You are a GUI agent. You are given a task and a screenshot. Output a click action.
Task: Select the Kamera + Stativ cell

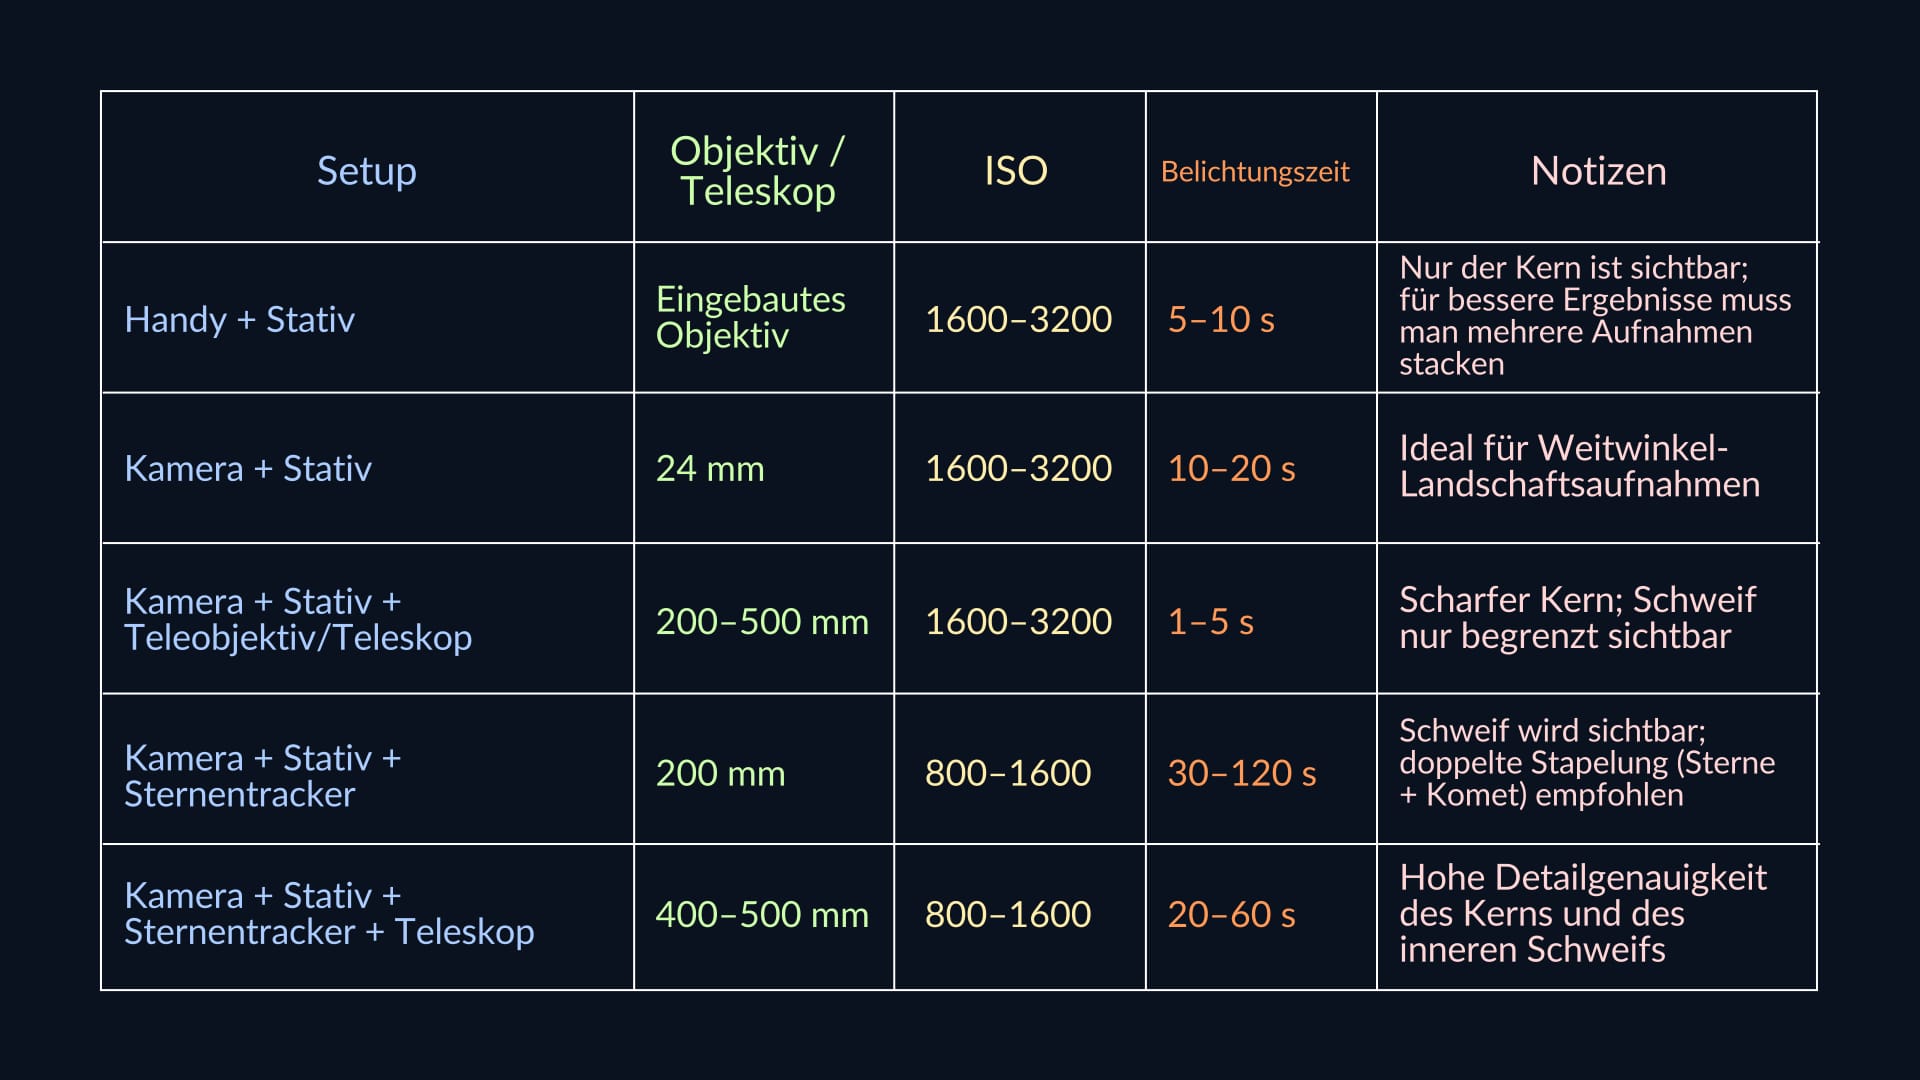coord(248,468)
